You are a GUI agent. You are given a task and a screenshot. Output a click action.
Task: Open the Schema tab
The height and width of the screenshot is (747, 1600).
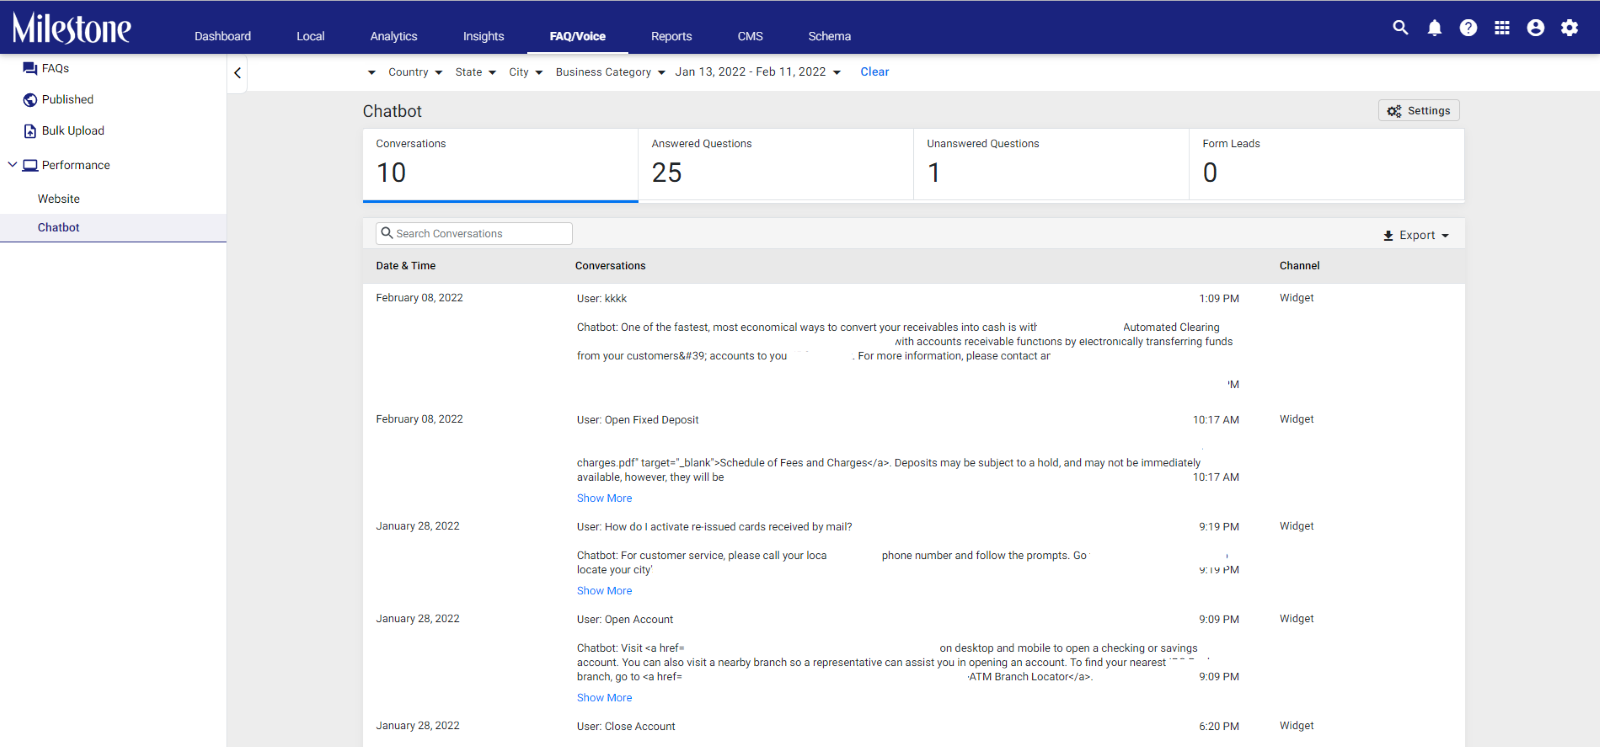coord(829,36)
